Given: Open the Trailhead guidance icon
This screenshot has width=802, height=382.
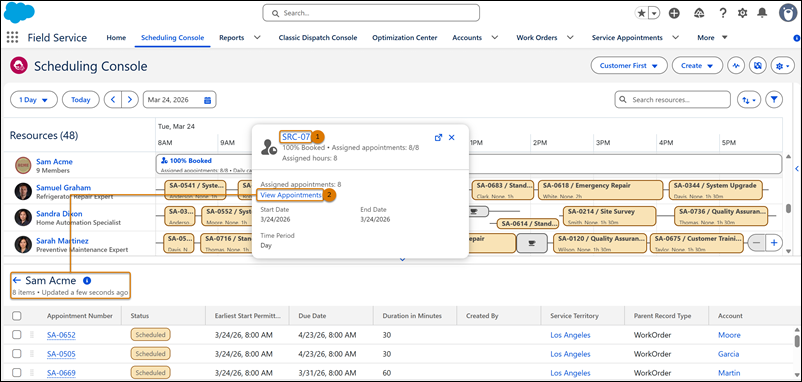Looking at the screenshot, I should (x=699, y=13).
